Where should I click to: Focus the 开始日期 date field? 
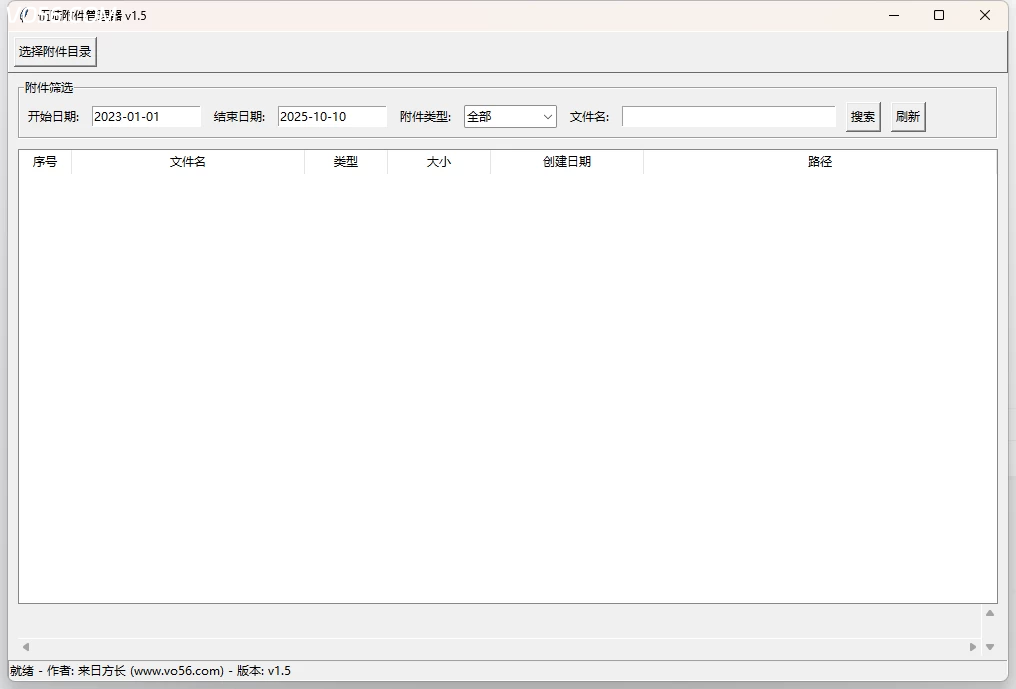(146, 117)
